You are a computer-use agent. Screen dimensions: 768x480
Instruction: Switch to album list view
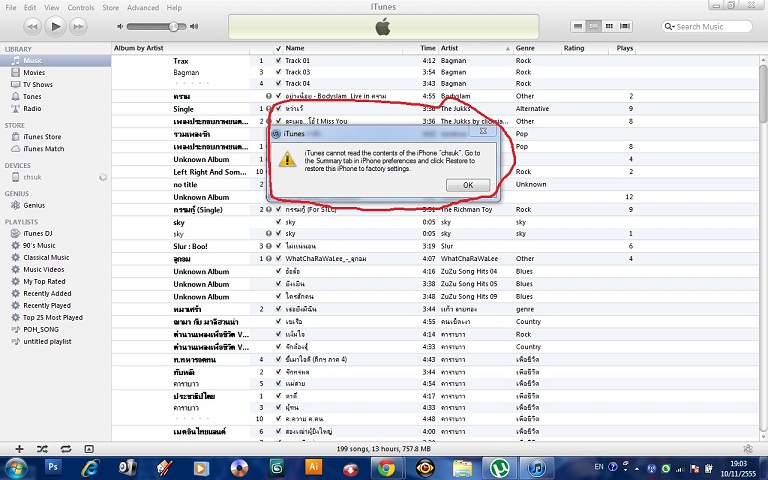tap(594, 26)
